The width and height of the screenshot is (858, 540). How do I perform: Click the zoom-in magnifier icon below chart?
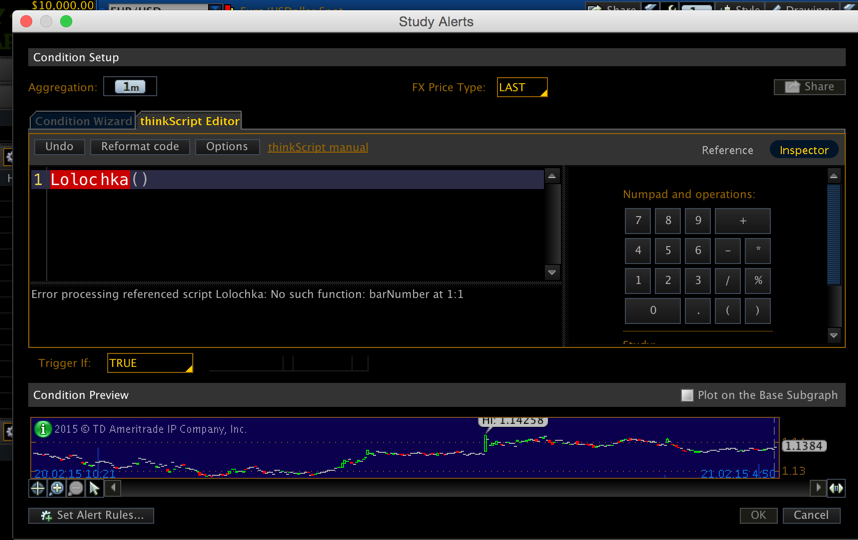pos(57,488)
